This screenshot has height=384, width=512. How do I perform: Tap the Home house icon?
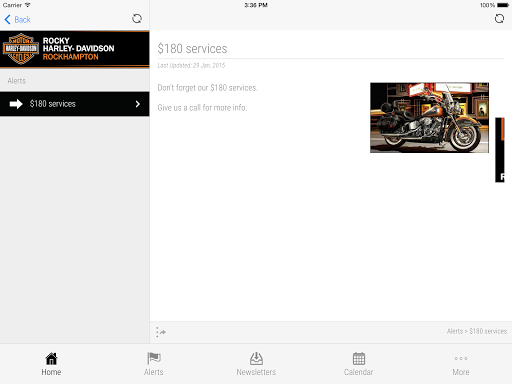click(51, 359)
